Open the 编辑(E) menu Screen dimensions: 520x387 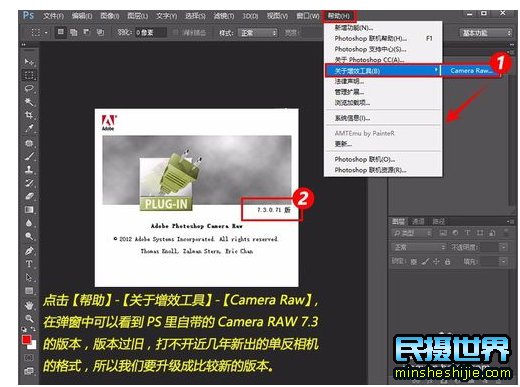[x=82, y=16]
